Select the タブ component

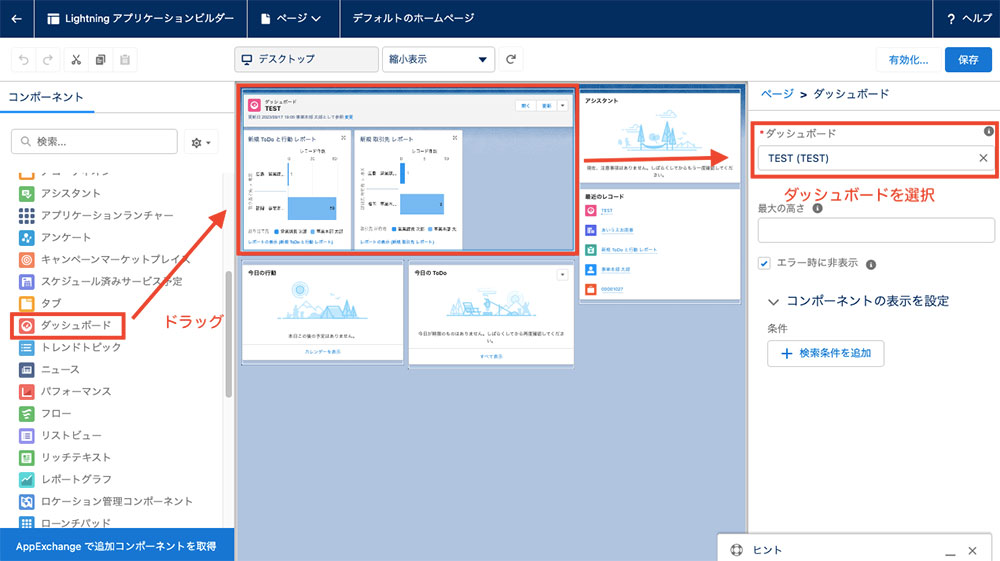pyautogui.click(x=41, y=303)
